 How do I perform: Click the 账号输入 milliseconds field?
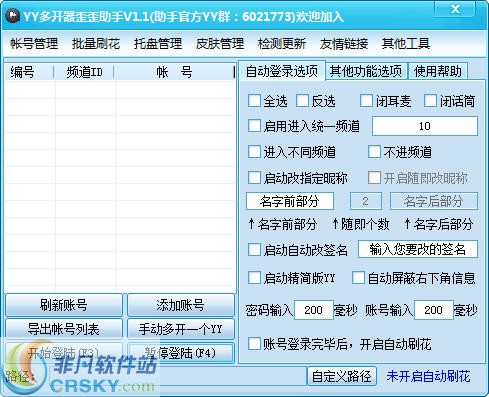click(433, 310)
